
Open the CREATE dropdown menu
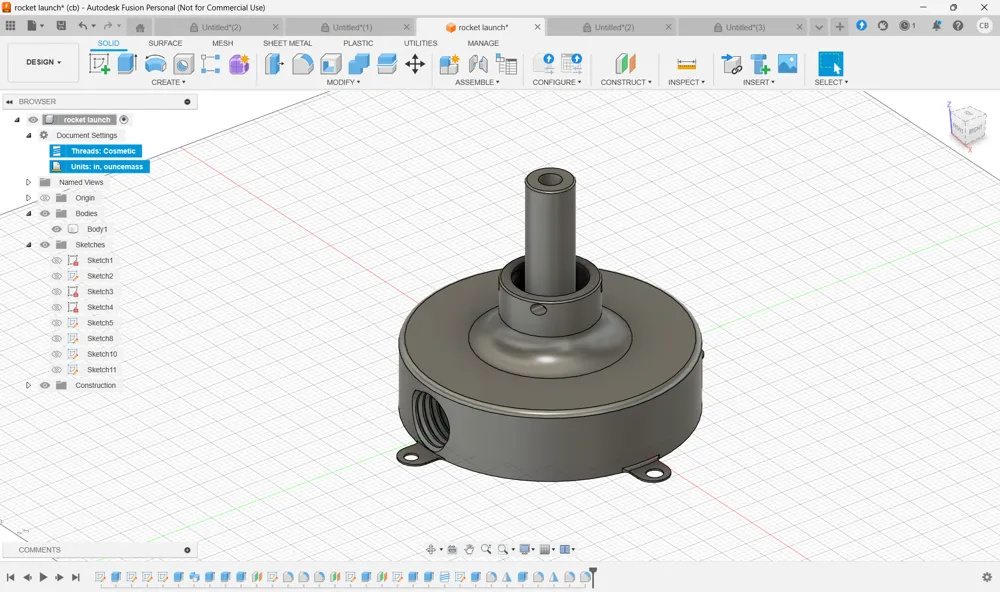[x=168, y=82]
